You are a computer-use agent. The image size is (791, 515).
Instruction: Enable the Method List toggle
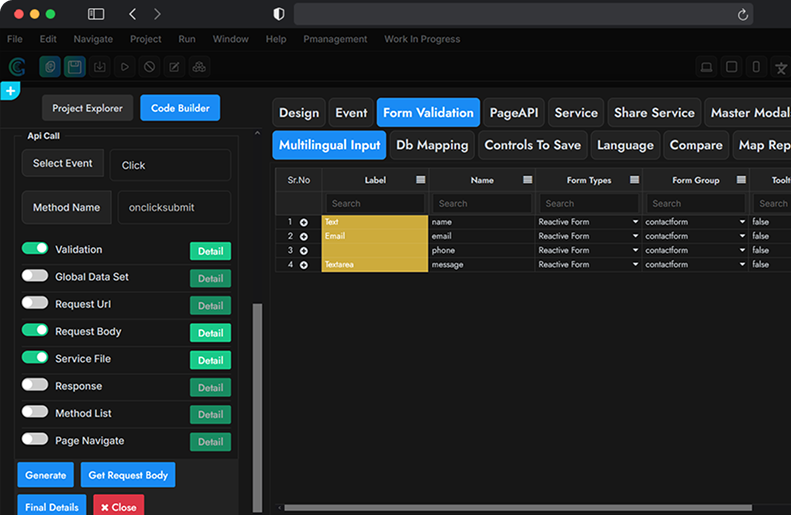click(x=35, y=412)
